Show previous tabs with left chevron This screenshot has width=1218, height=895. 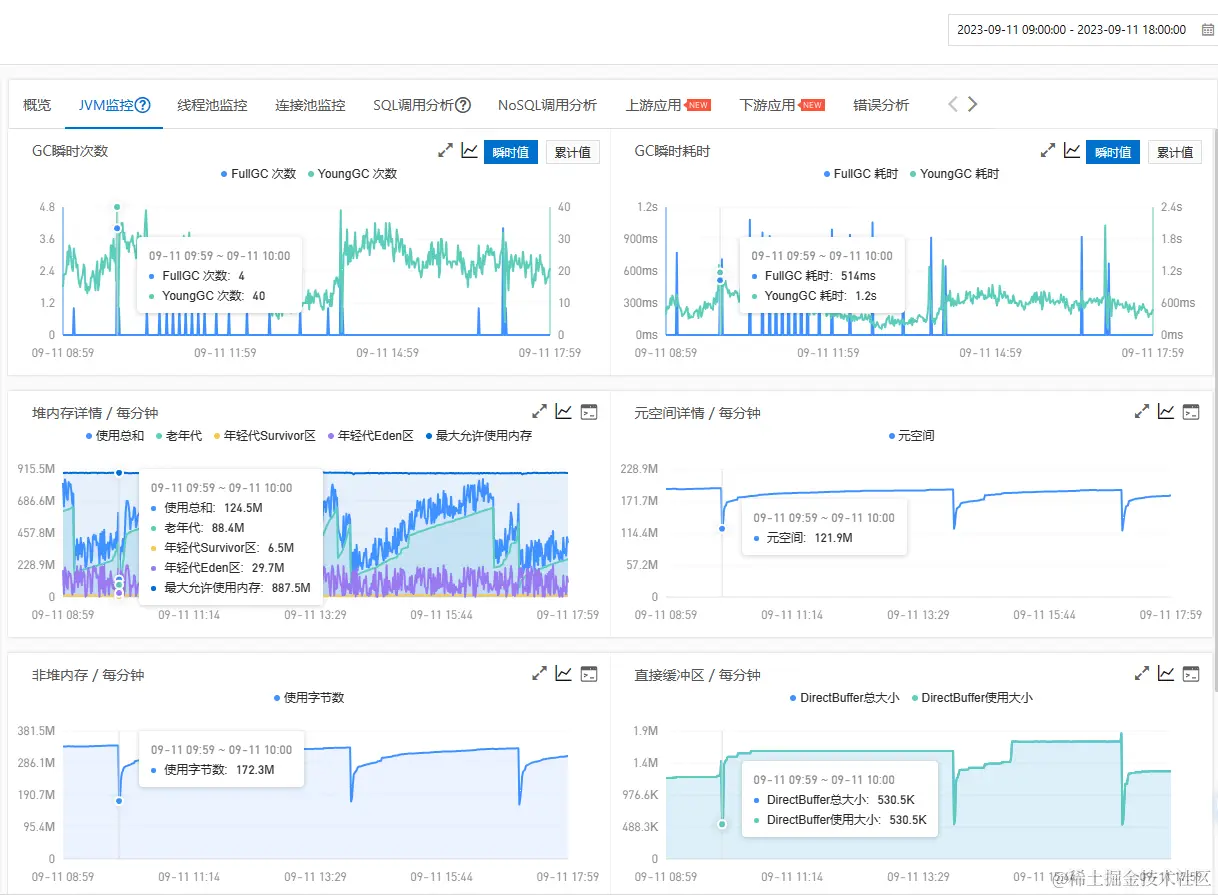point(953,104)
